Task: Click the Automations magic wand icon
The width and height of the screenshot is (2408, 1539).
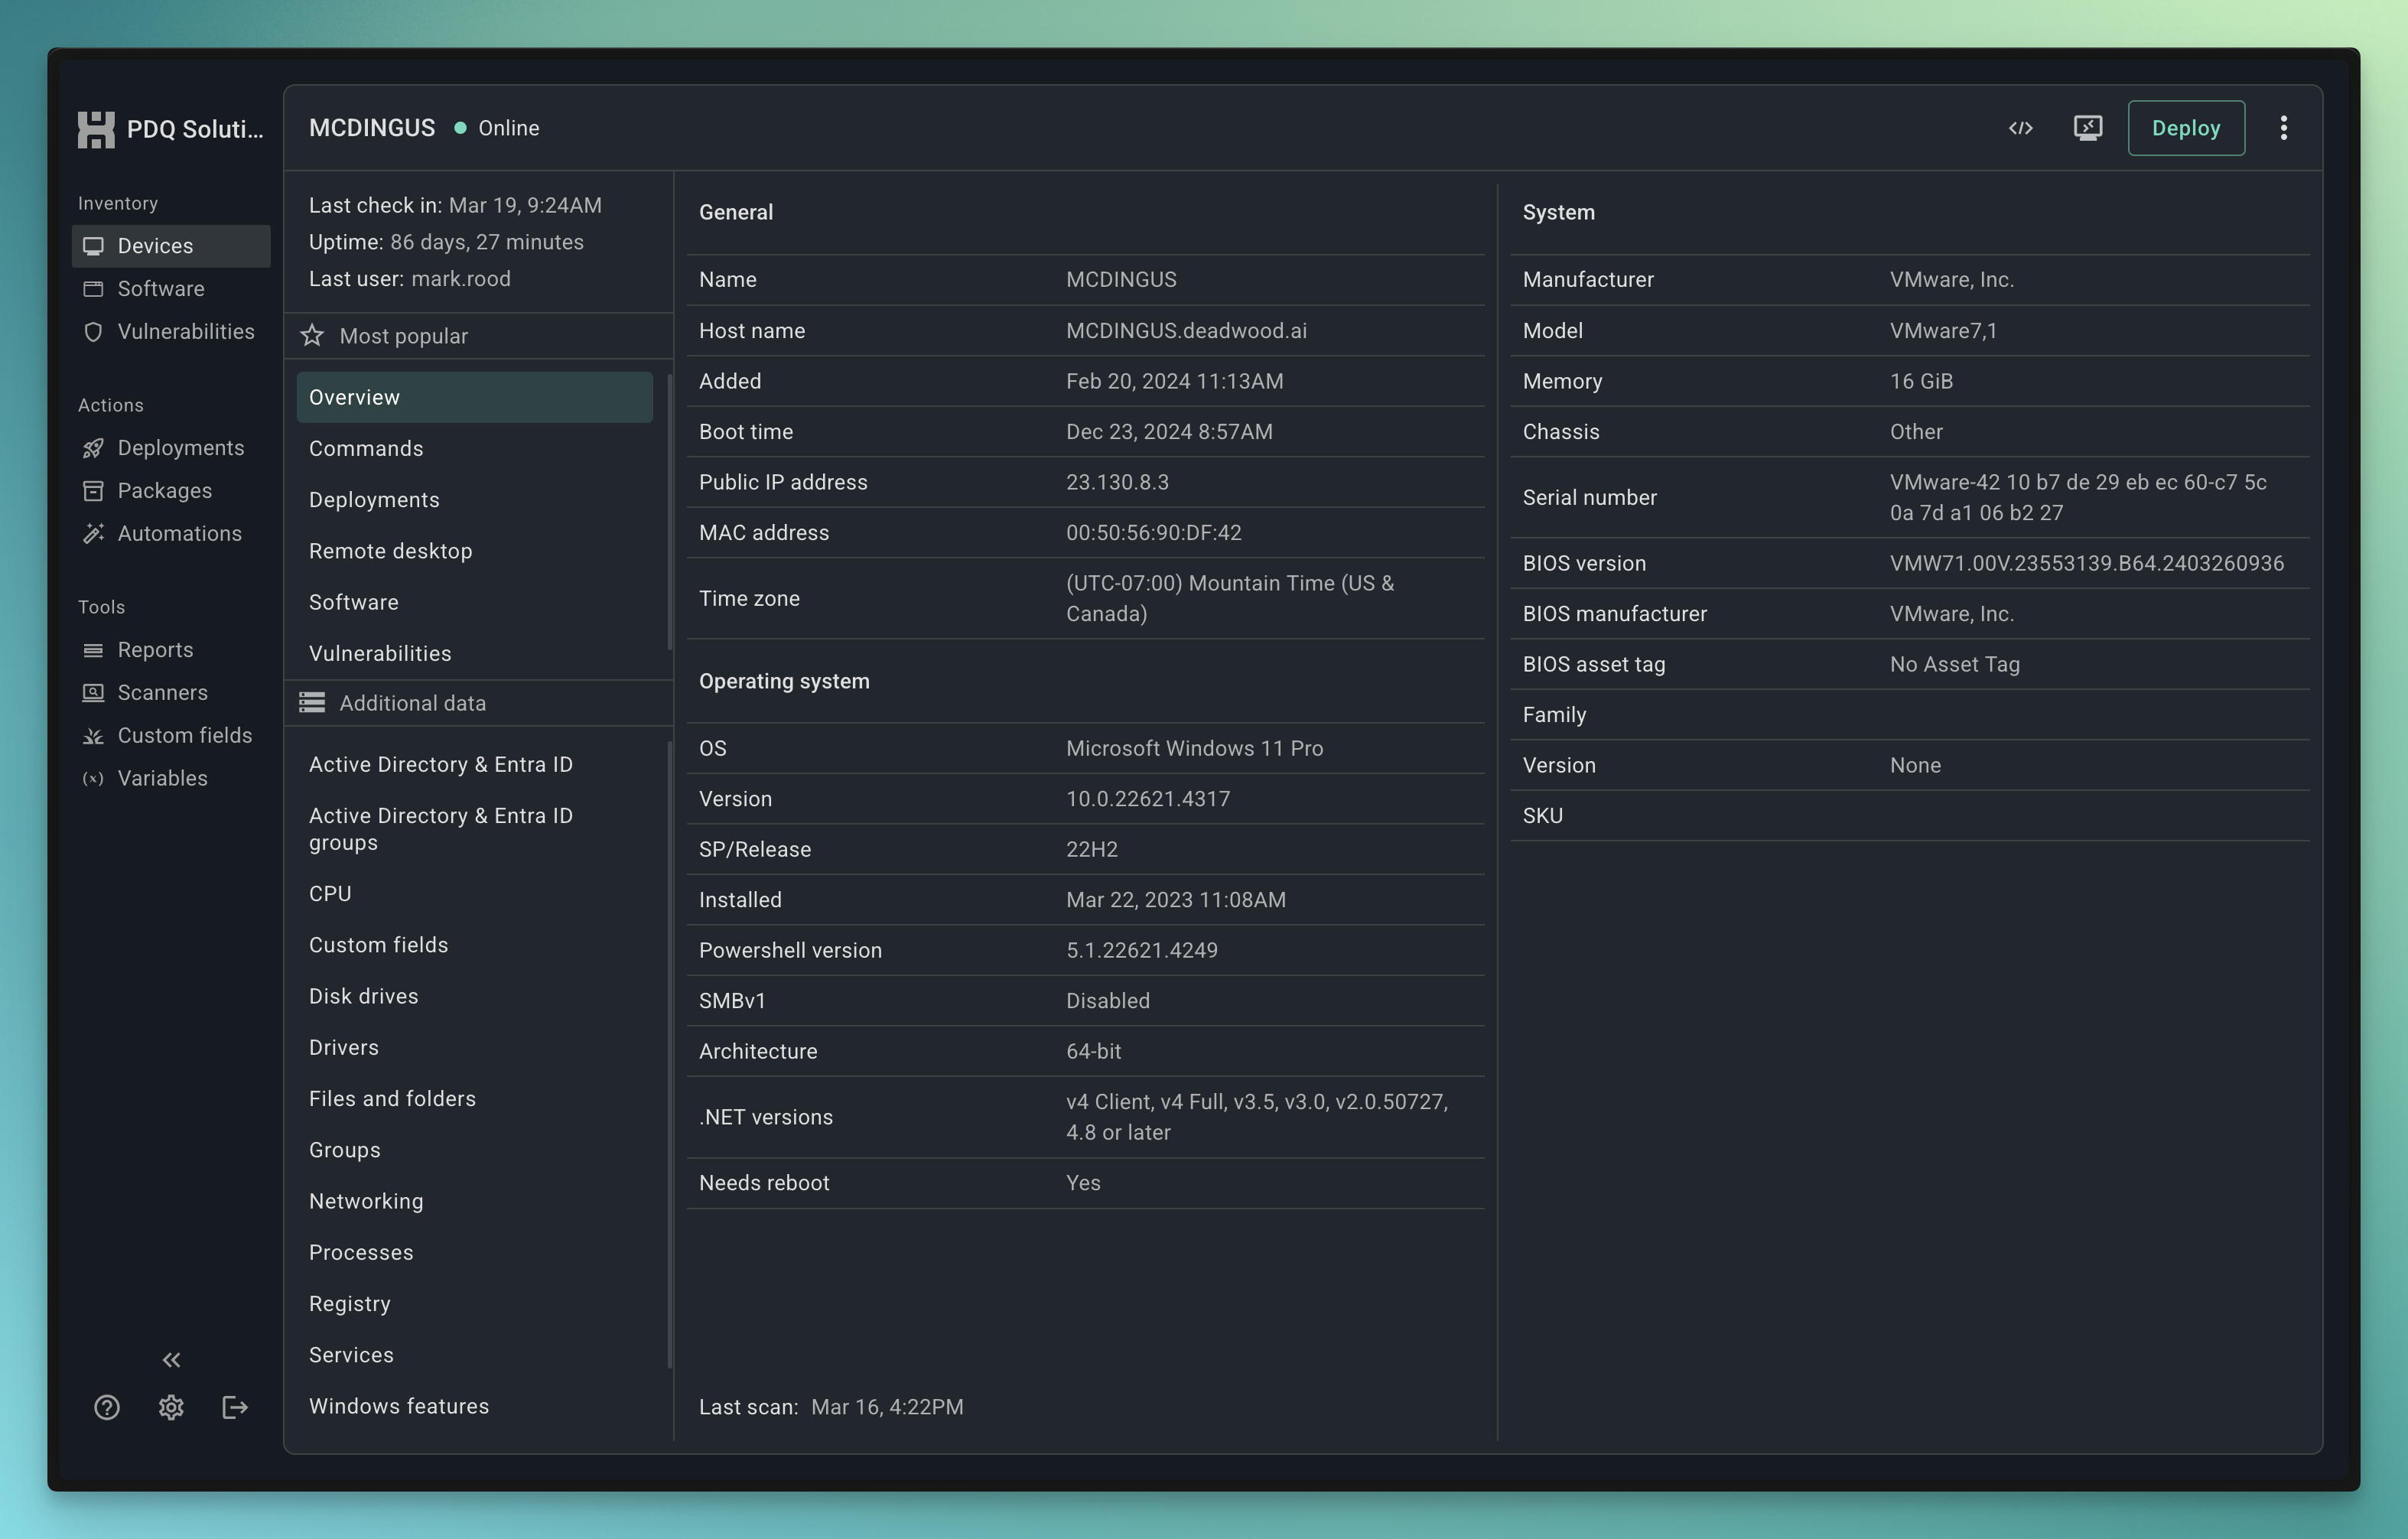Action: click(x=93, y=534)
